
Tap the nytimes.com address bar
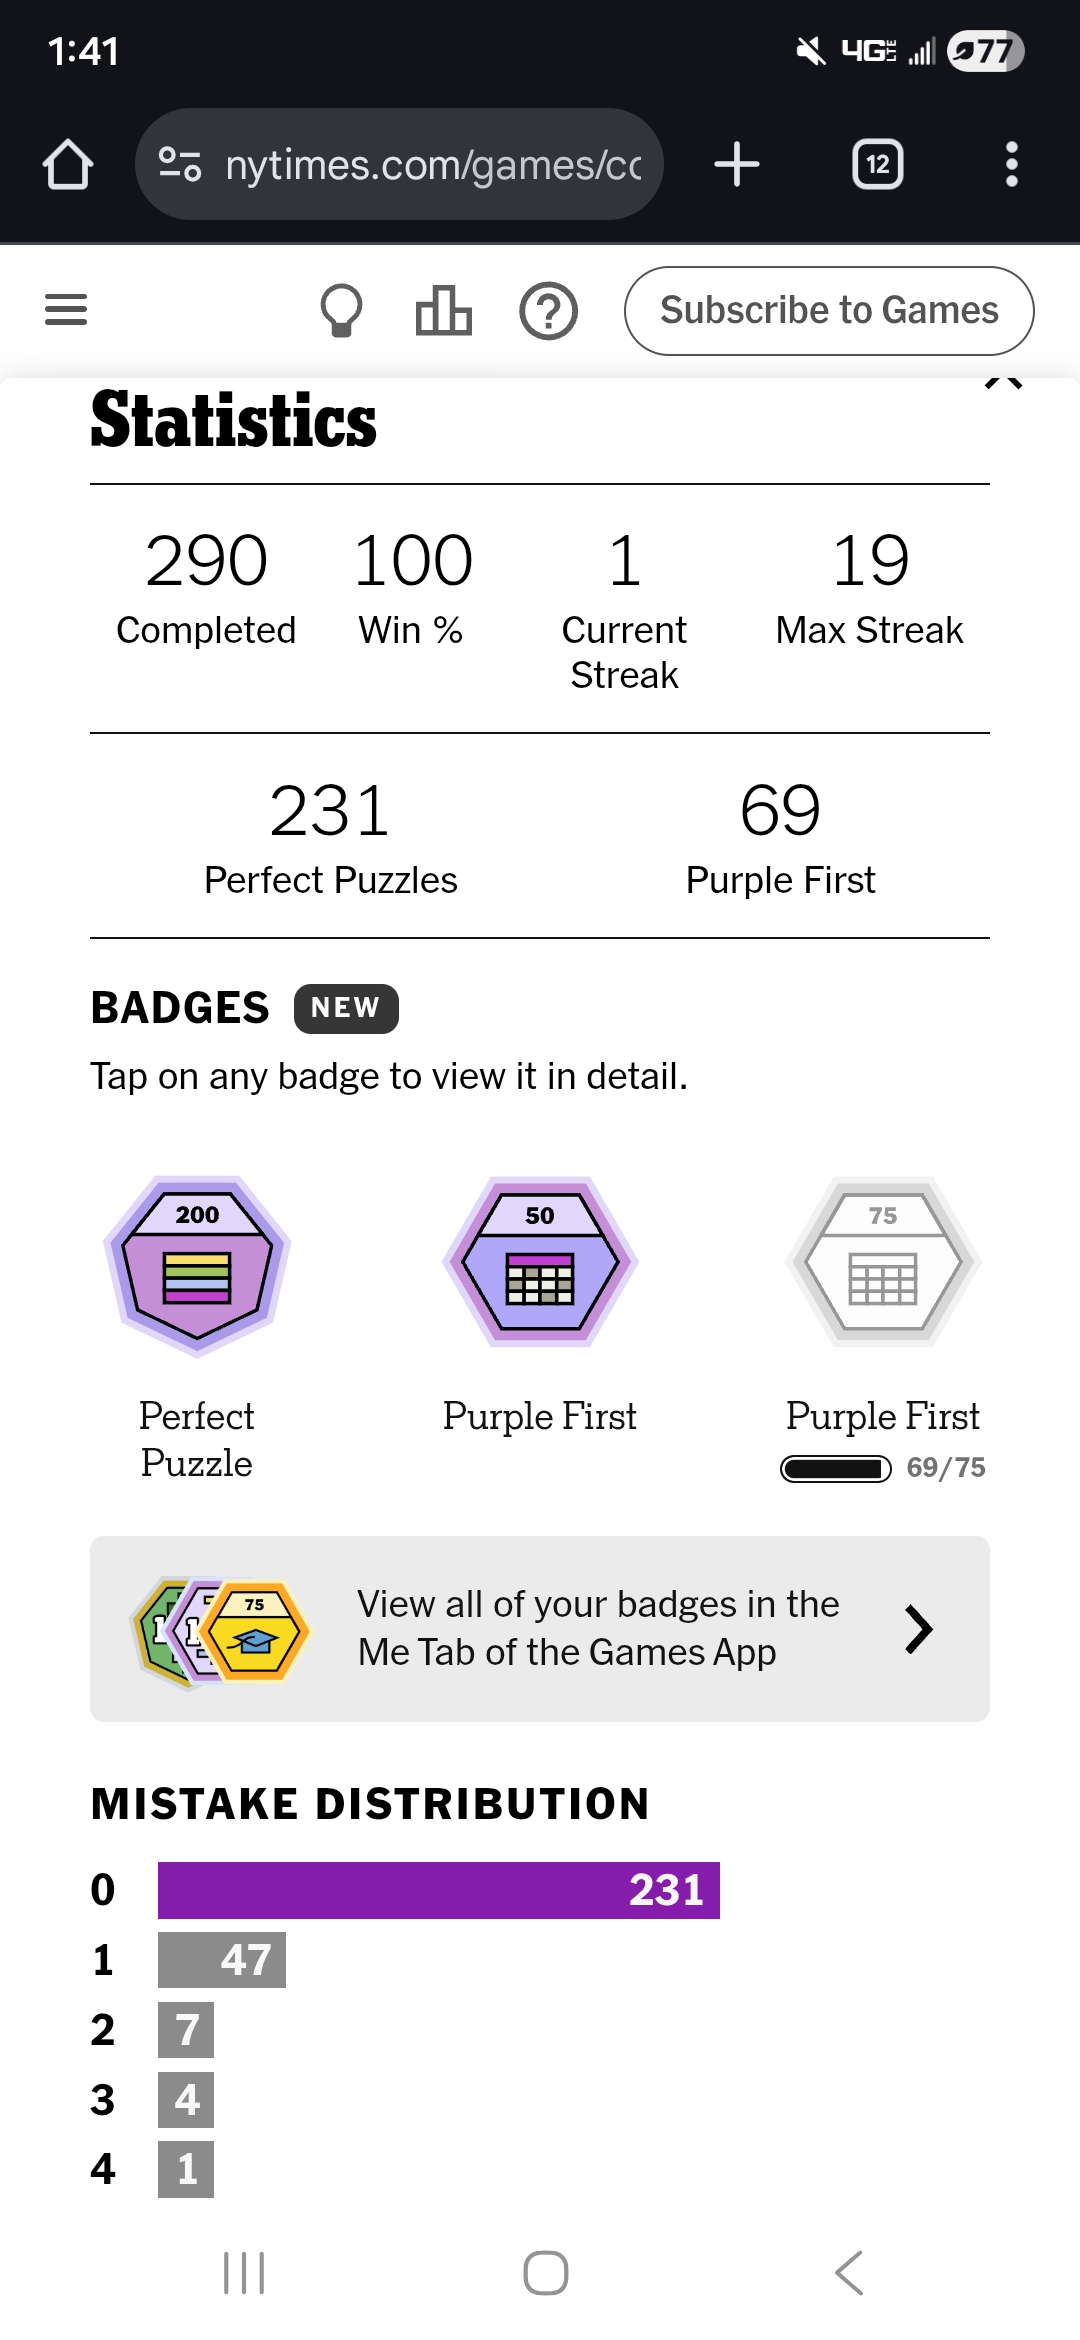tap(432, 164)
